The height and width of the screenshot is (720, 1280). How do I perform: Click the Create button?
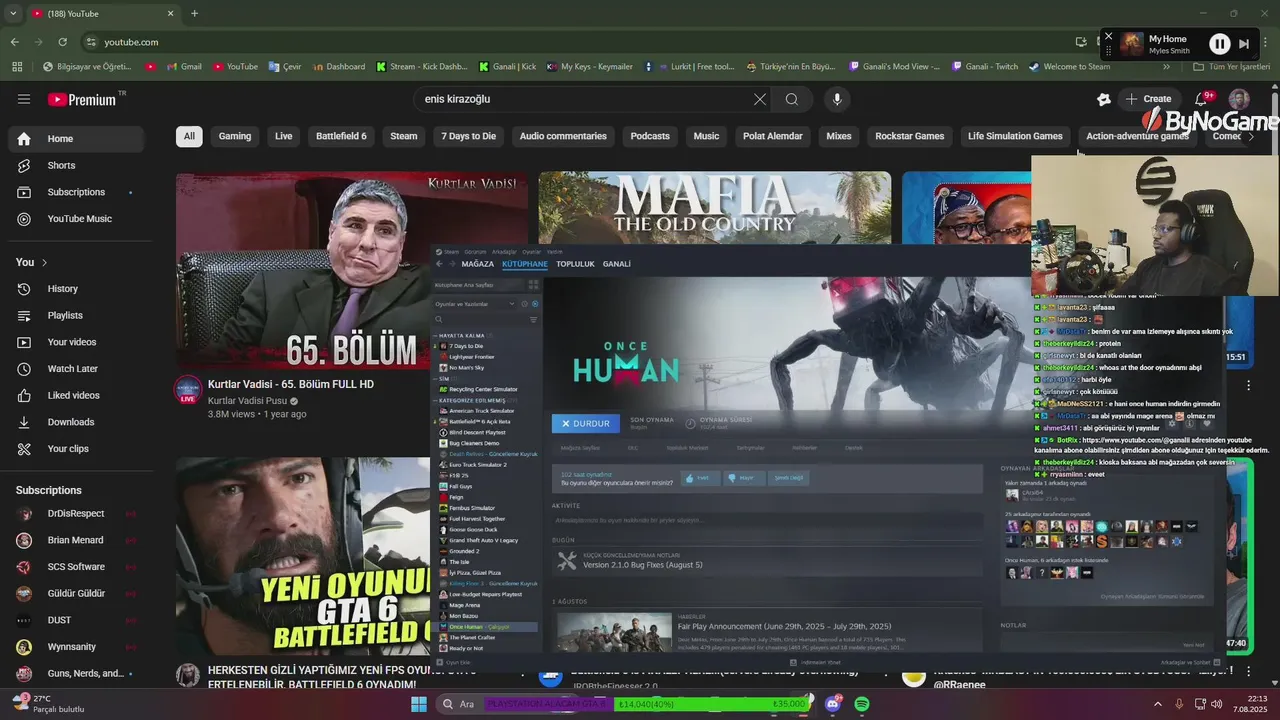coord(1148,99)
